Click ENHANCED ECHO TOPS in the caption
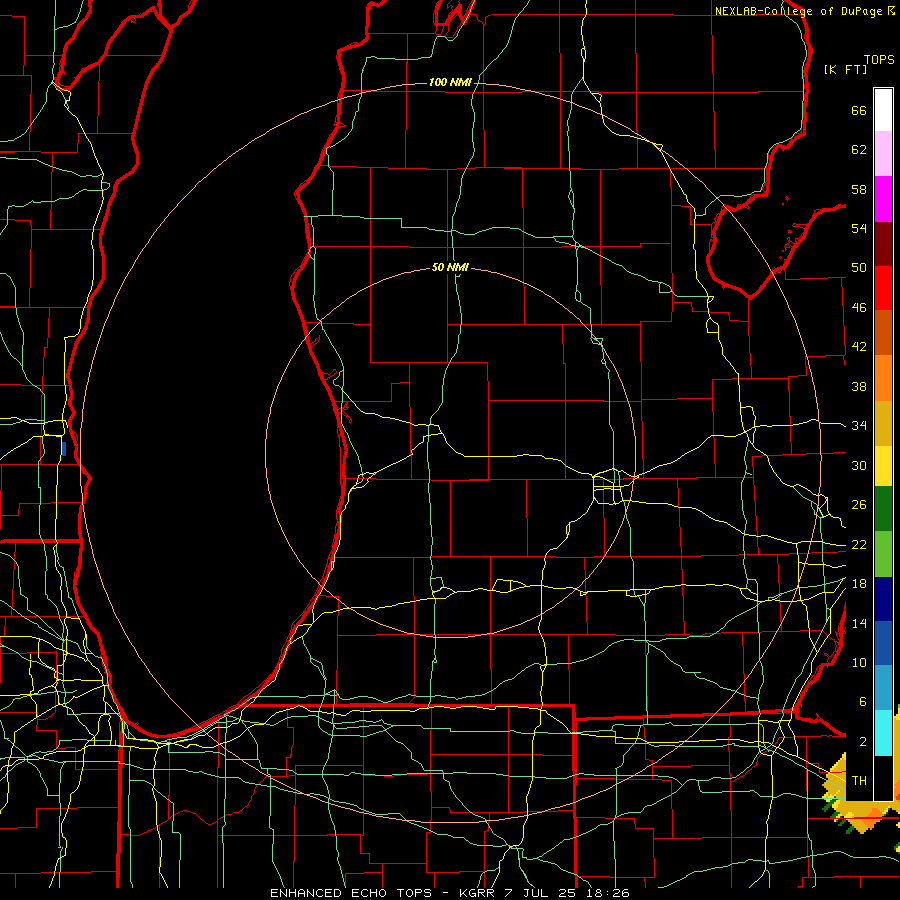Image resolution: width=900 pixels, height=900 pixels. (351, 893)
